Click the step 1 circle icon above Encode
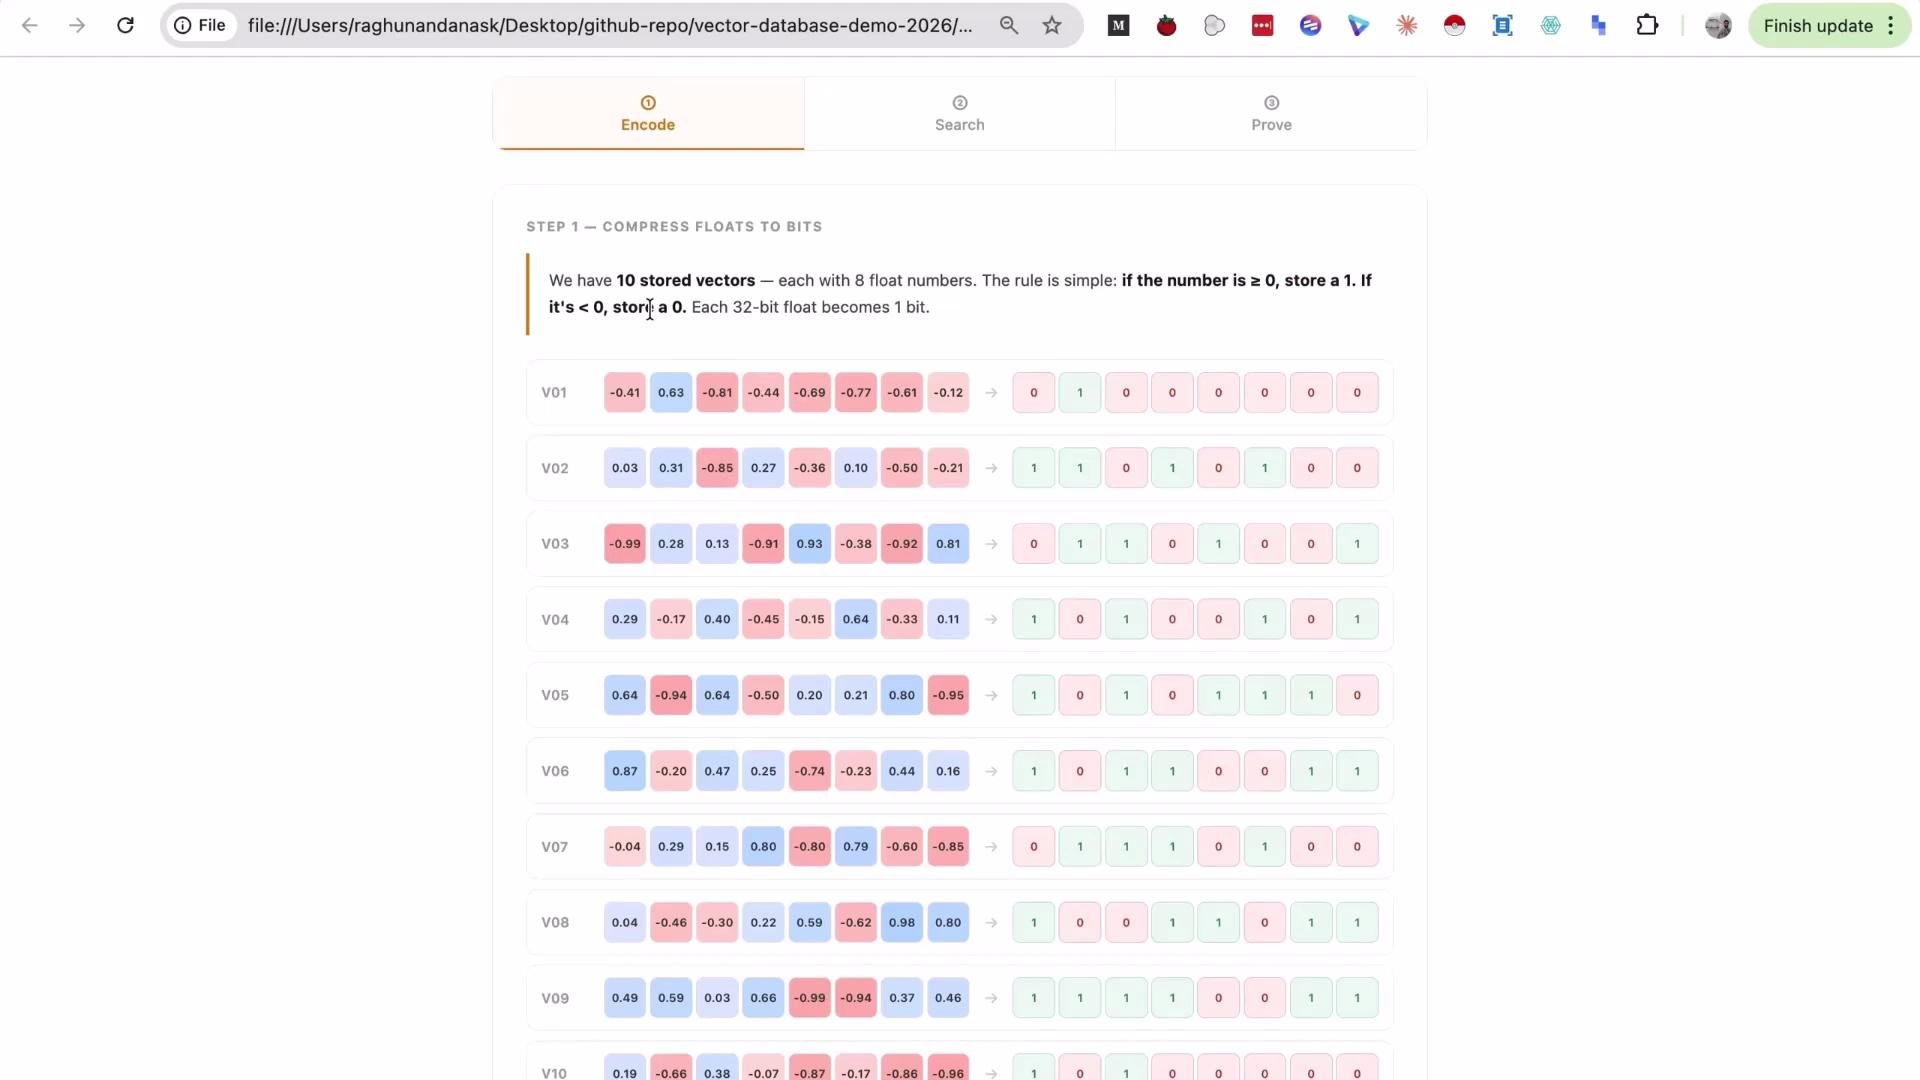This screenshot has width=1920, height=1080. 648,102
